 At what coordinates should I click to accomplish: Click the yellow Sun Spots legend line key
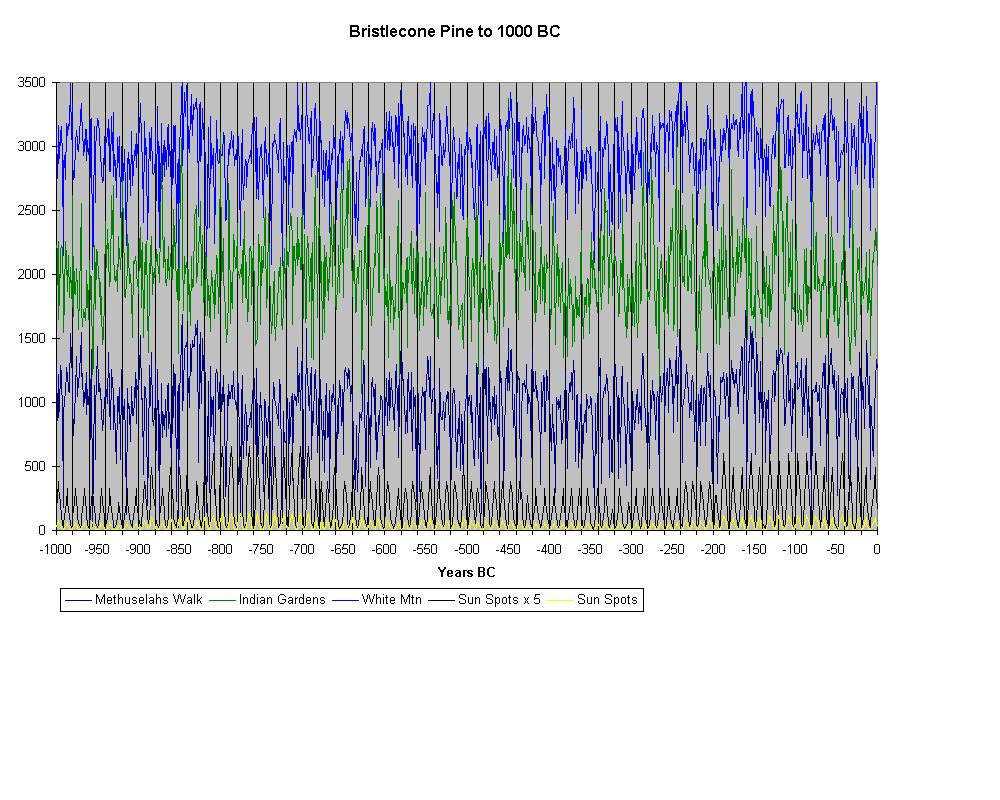tap(561, 600)
